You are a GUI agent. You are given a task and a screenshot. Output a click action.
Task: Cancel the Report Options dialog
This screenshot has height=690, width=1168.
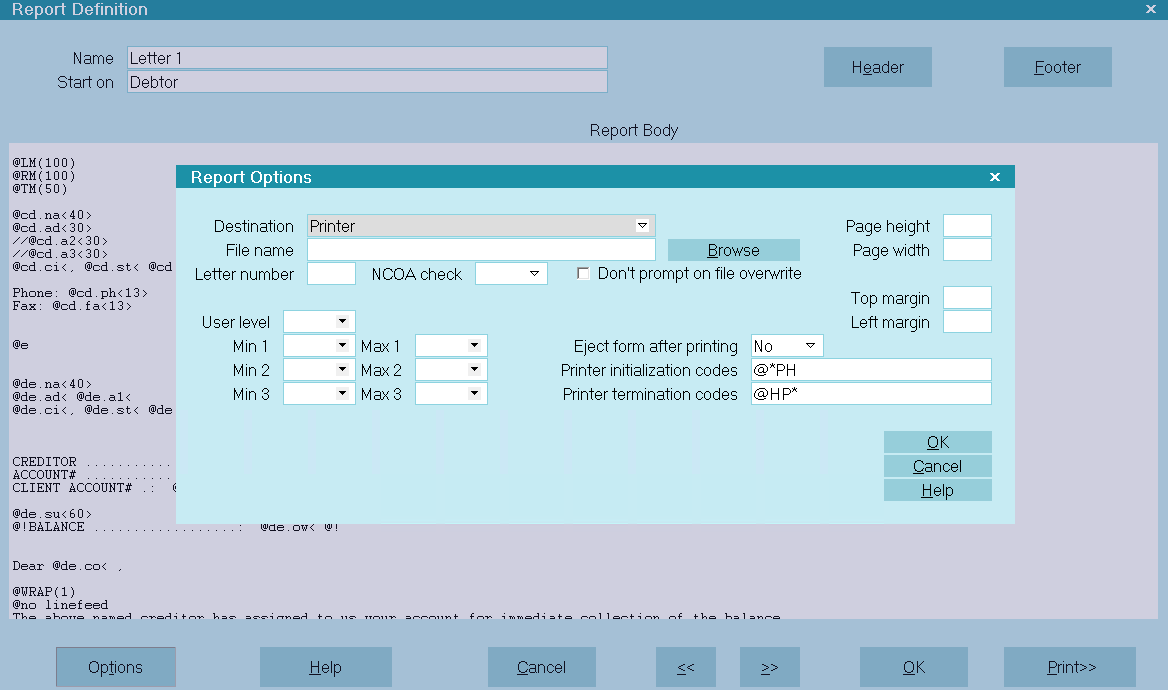(x=937, y=466)
